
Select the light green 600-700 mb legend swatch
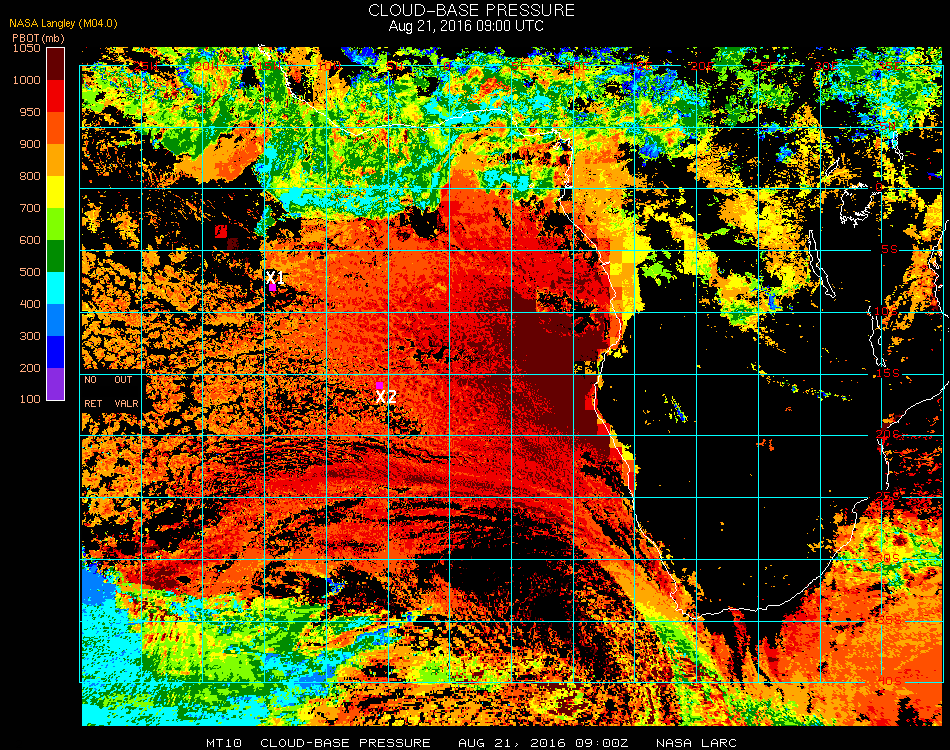coord(55,224)
